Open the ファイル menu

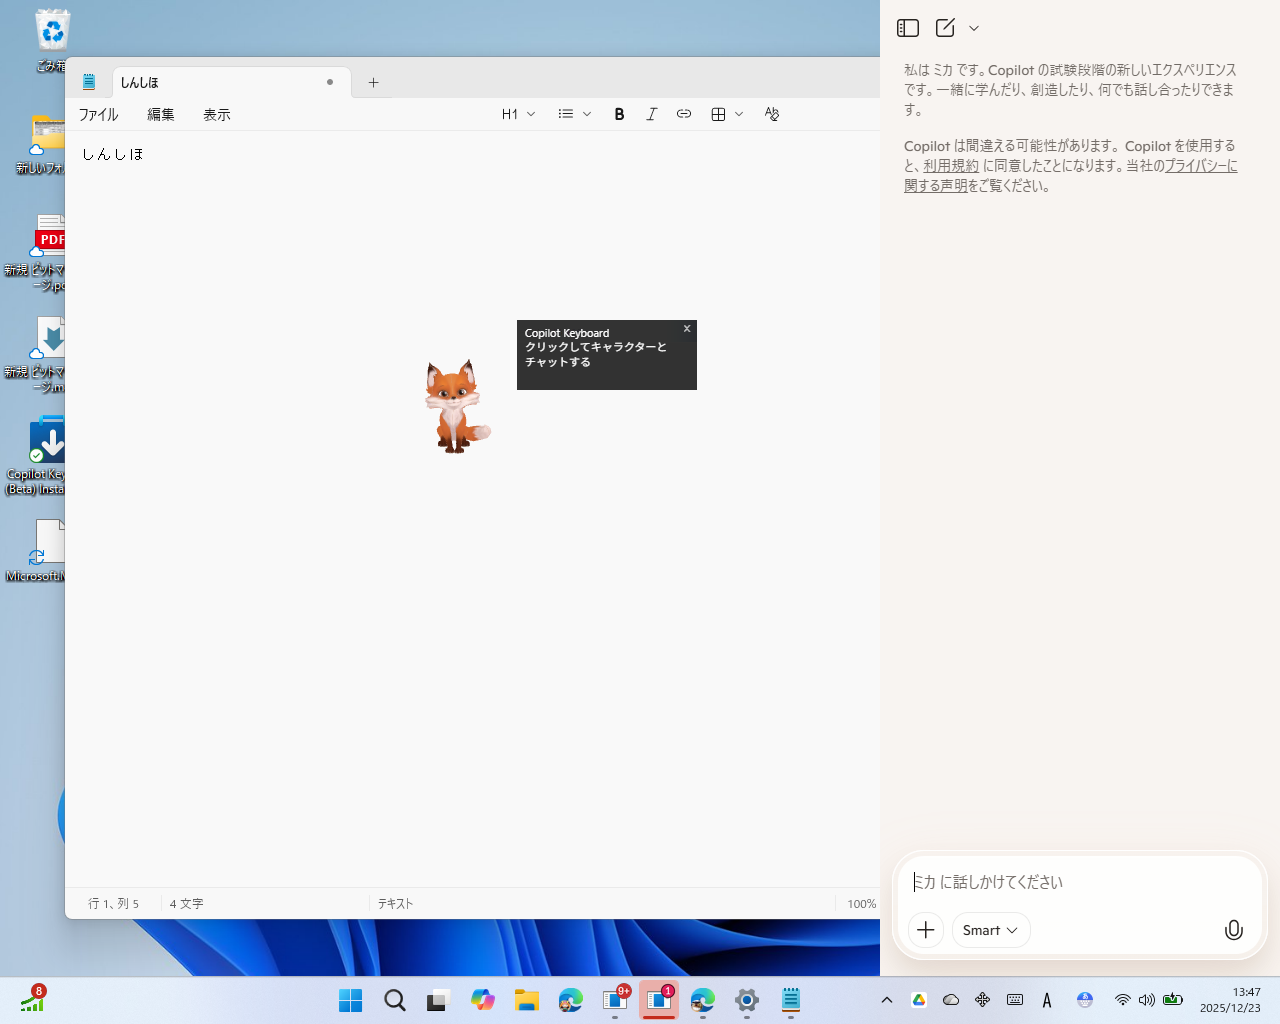coord(97,114)
